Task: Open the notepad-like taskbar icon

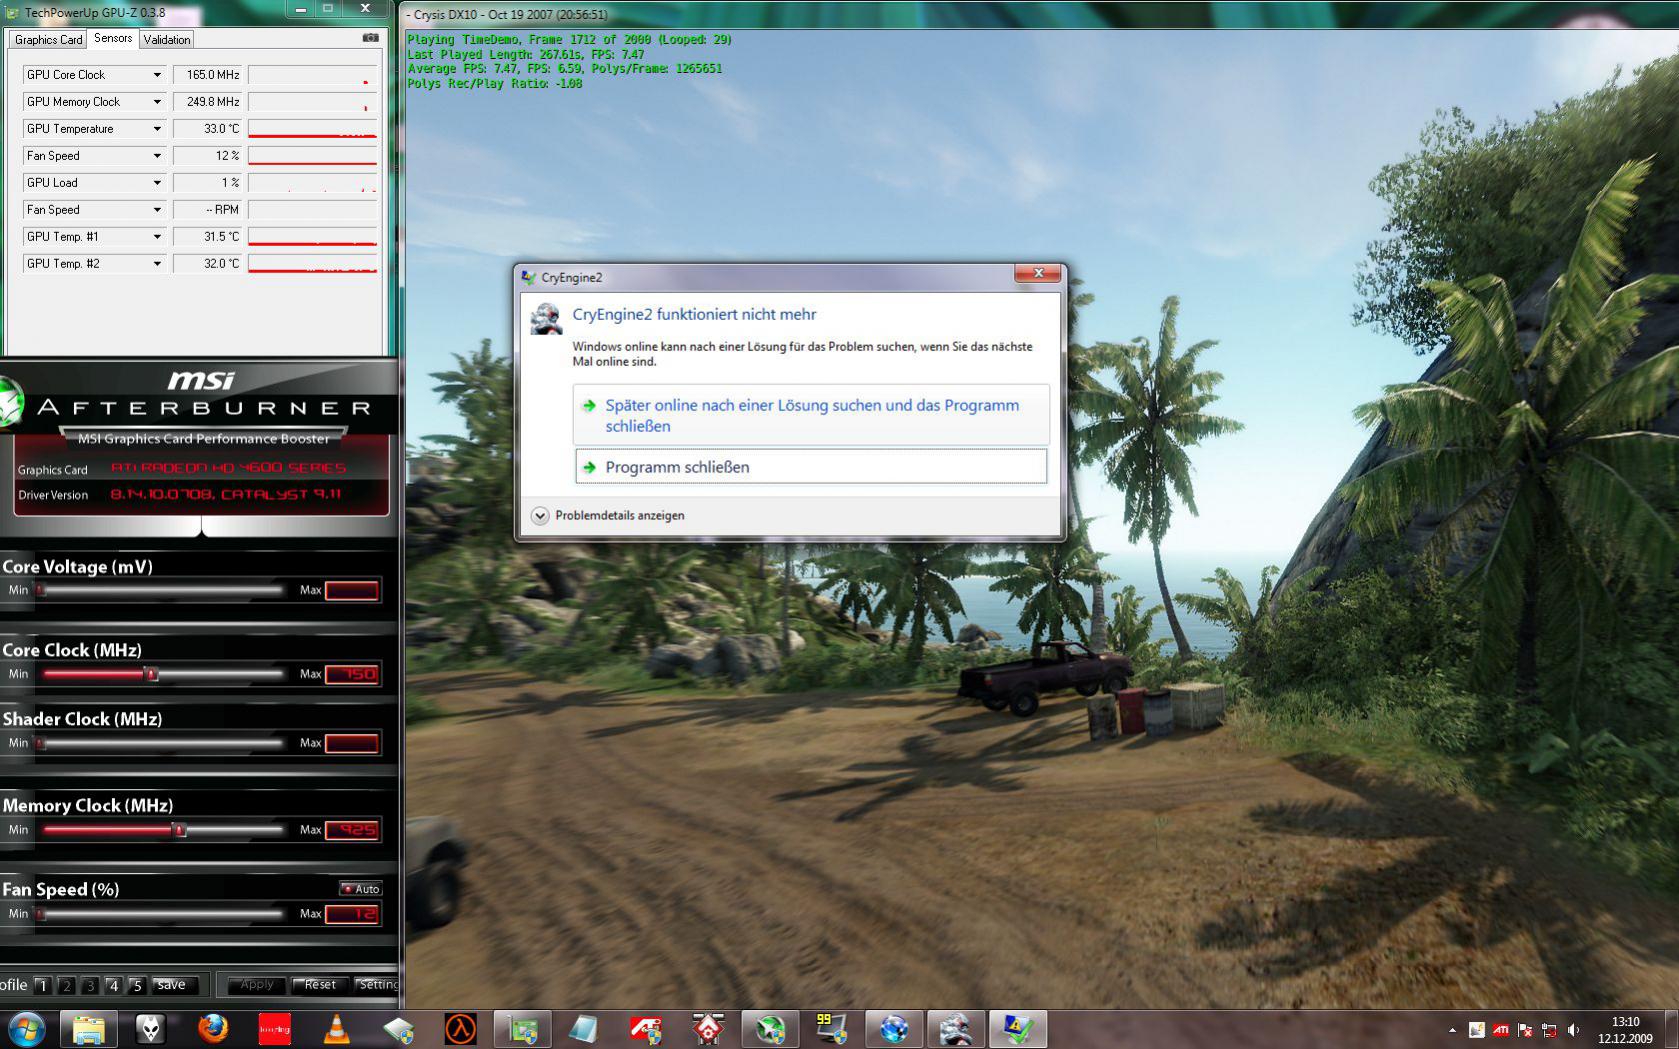Action: pyautogui.click(x=584, y=1028)
